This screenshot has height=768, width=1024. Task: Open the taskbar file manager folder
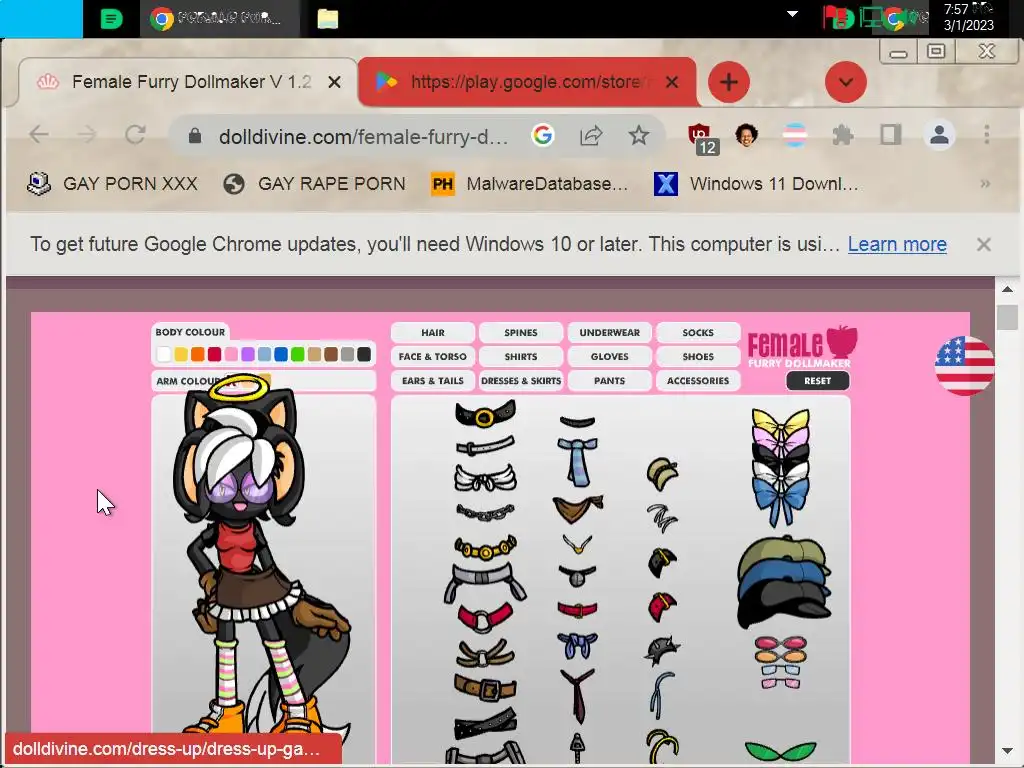tap(328, 19)
